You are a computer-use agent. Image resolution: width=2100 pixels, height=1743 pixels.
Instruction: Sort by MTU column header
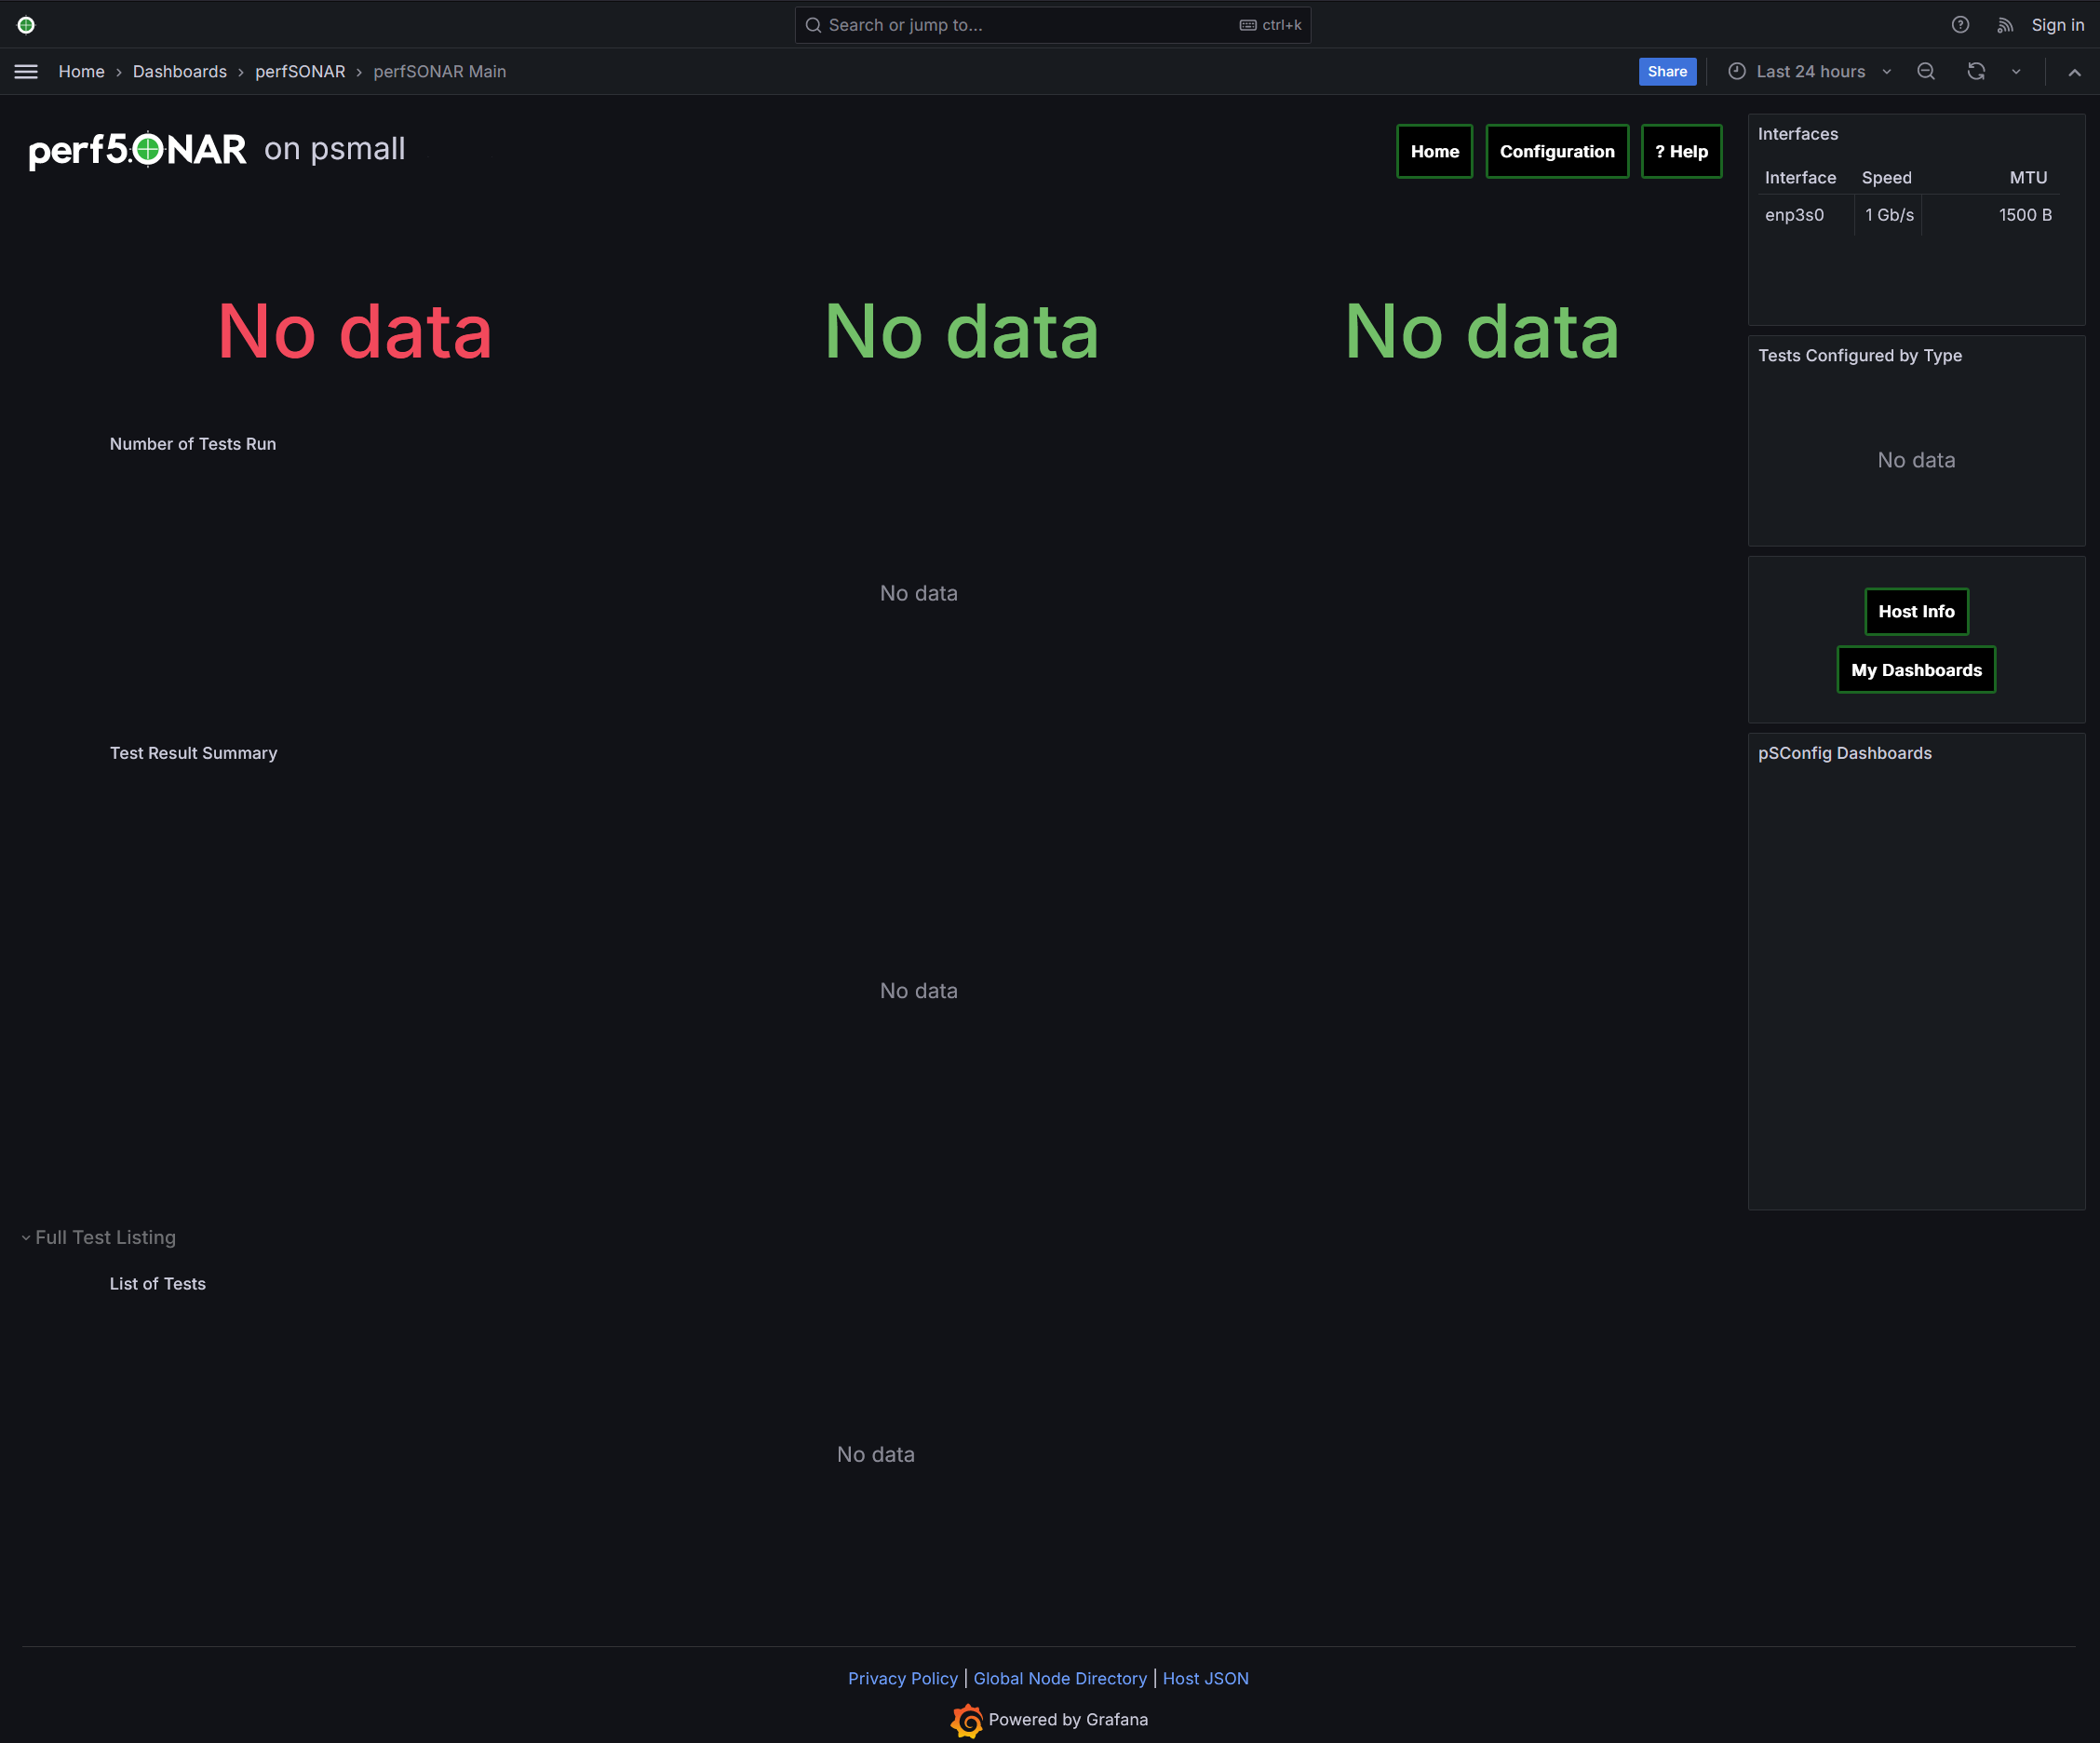coord(2027,178)
